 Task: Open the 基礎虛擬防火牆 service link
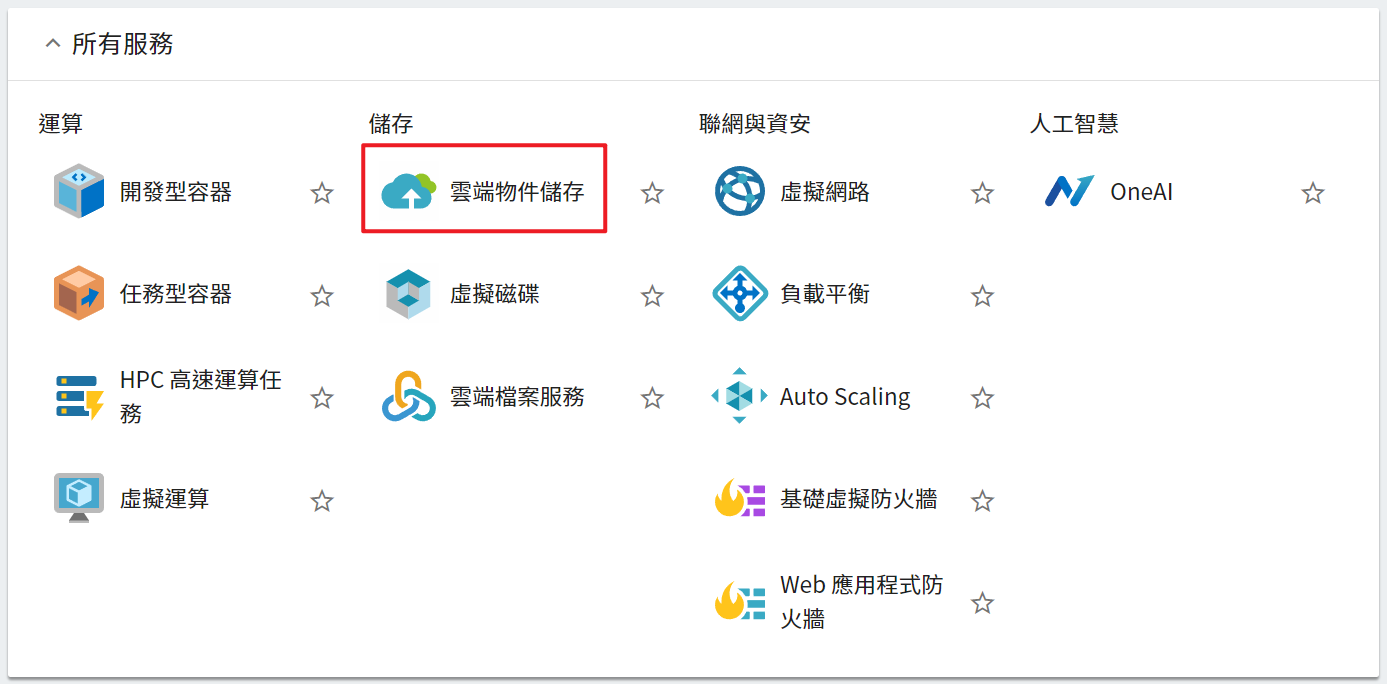pyautogui.click(x=858, y=499)
